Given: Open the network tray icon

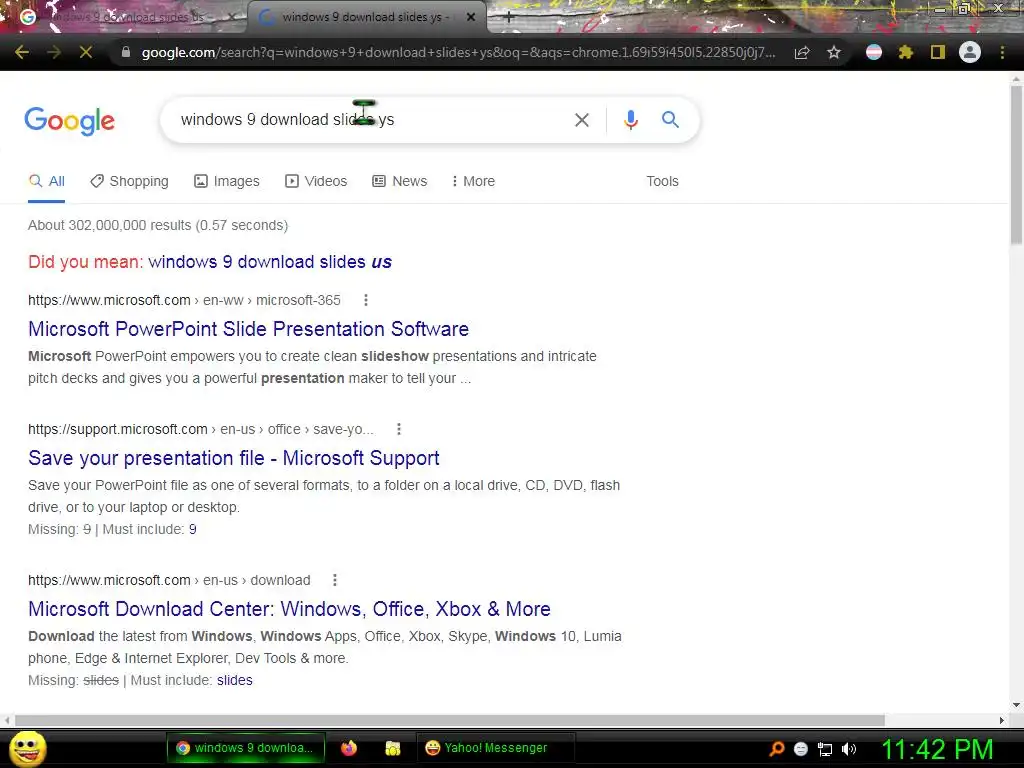Looking at the screenshot, I should point(825,749).
